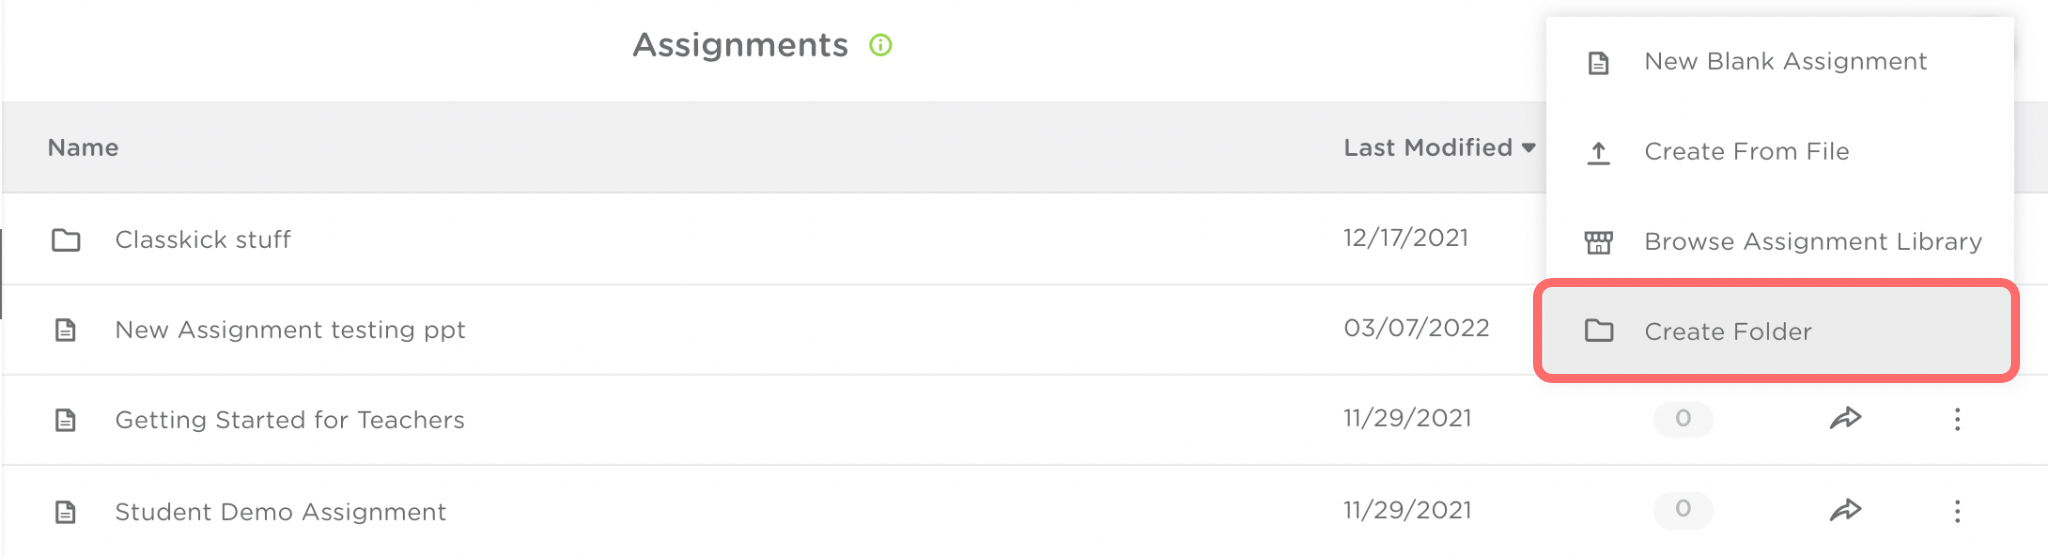Click the document icon for New Assignment testing ppt
The width and height of the screenshot is (2048, 556).
point(66,330)
